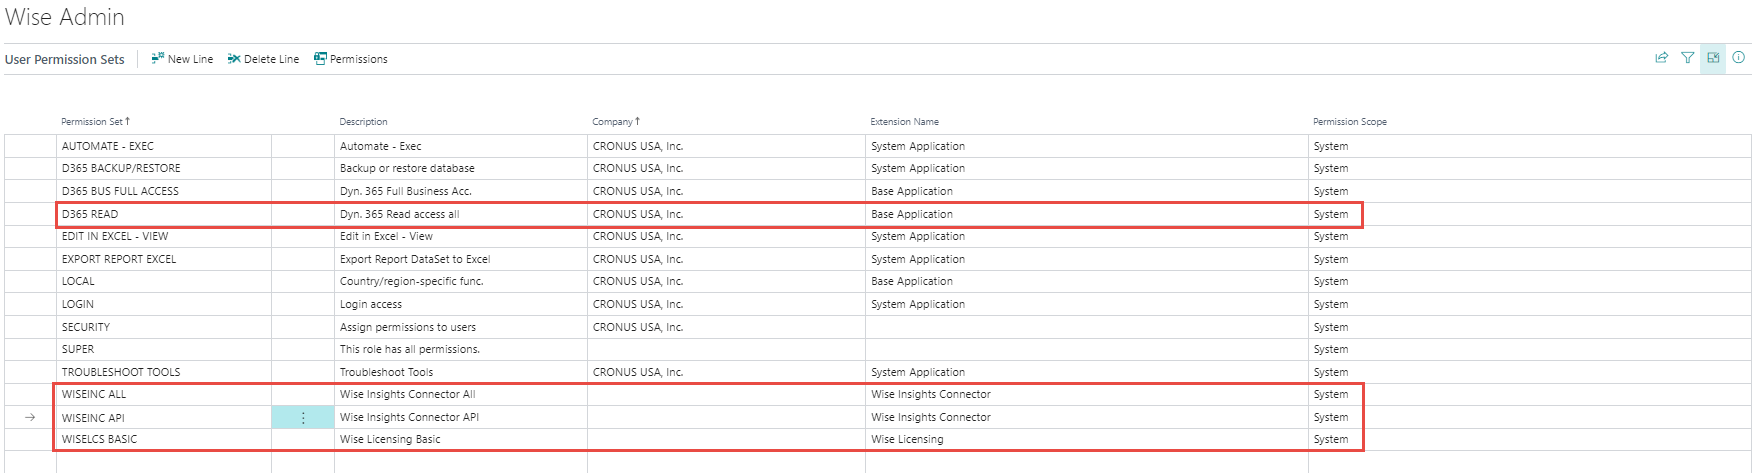Click the Delete Line action
1755x473 pixels.
(263, 59)
